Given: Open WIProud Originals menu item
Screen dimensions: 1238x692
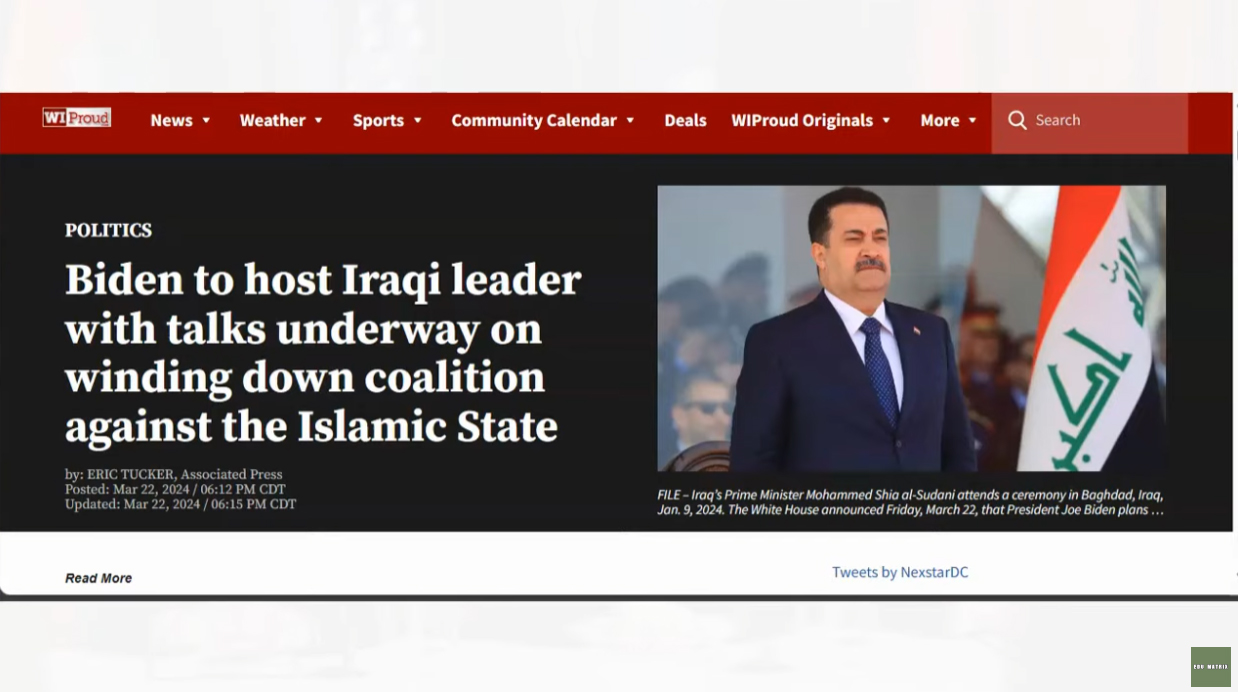Looking at the screenshot, I should tap(802, 120).
